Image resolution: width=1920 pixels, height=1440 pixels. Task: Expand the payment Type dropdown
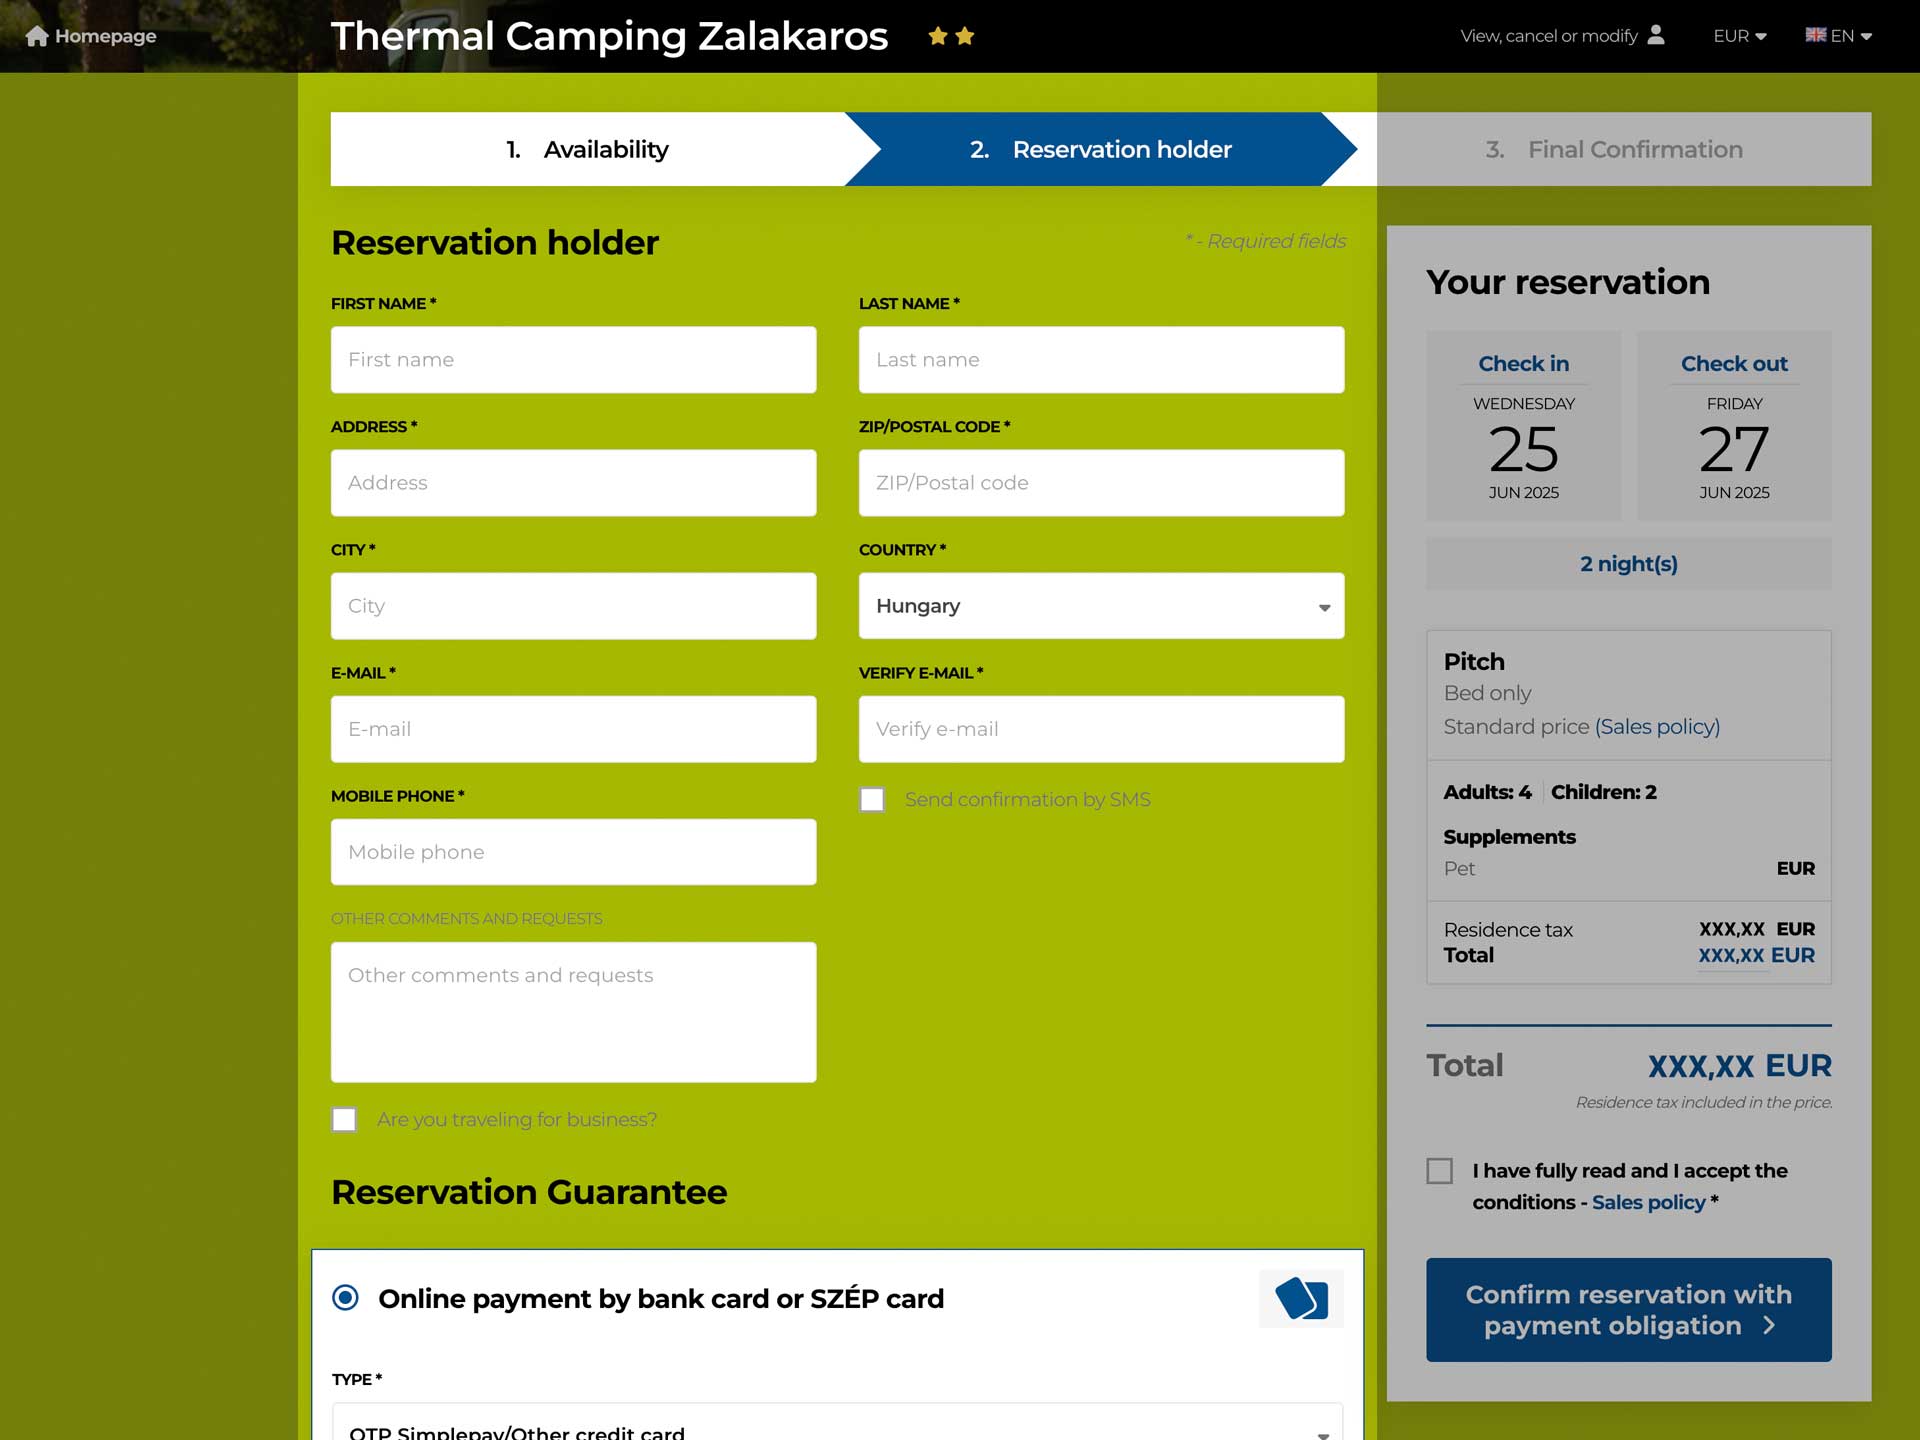[x=837, y=1423]
